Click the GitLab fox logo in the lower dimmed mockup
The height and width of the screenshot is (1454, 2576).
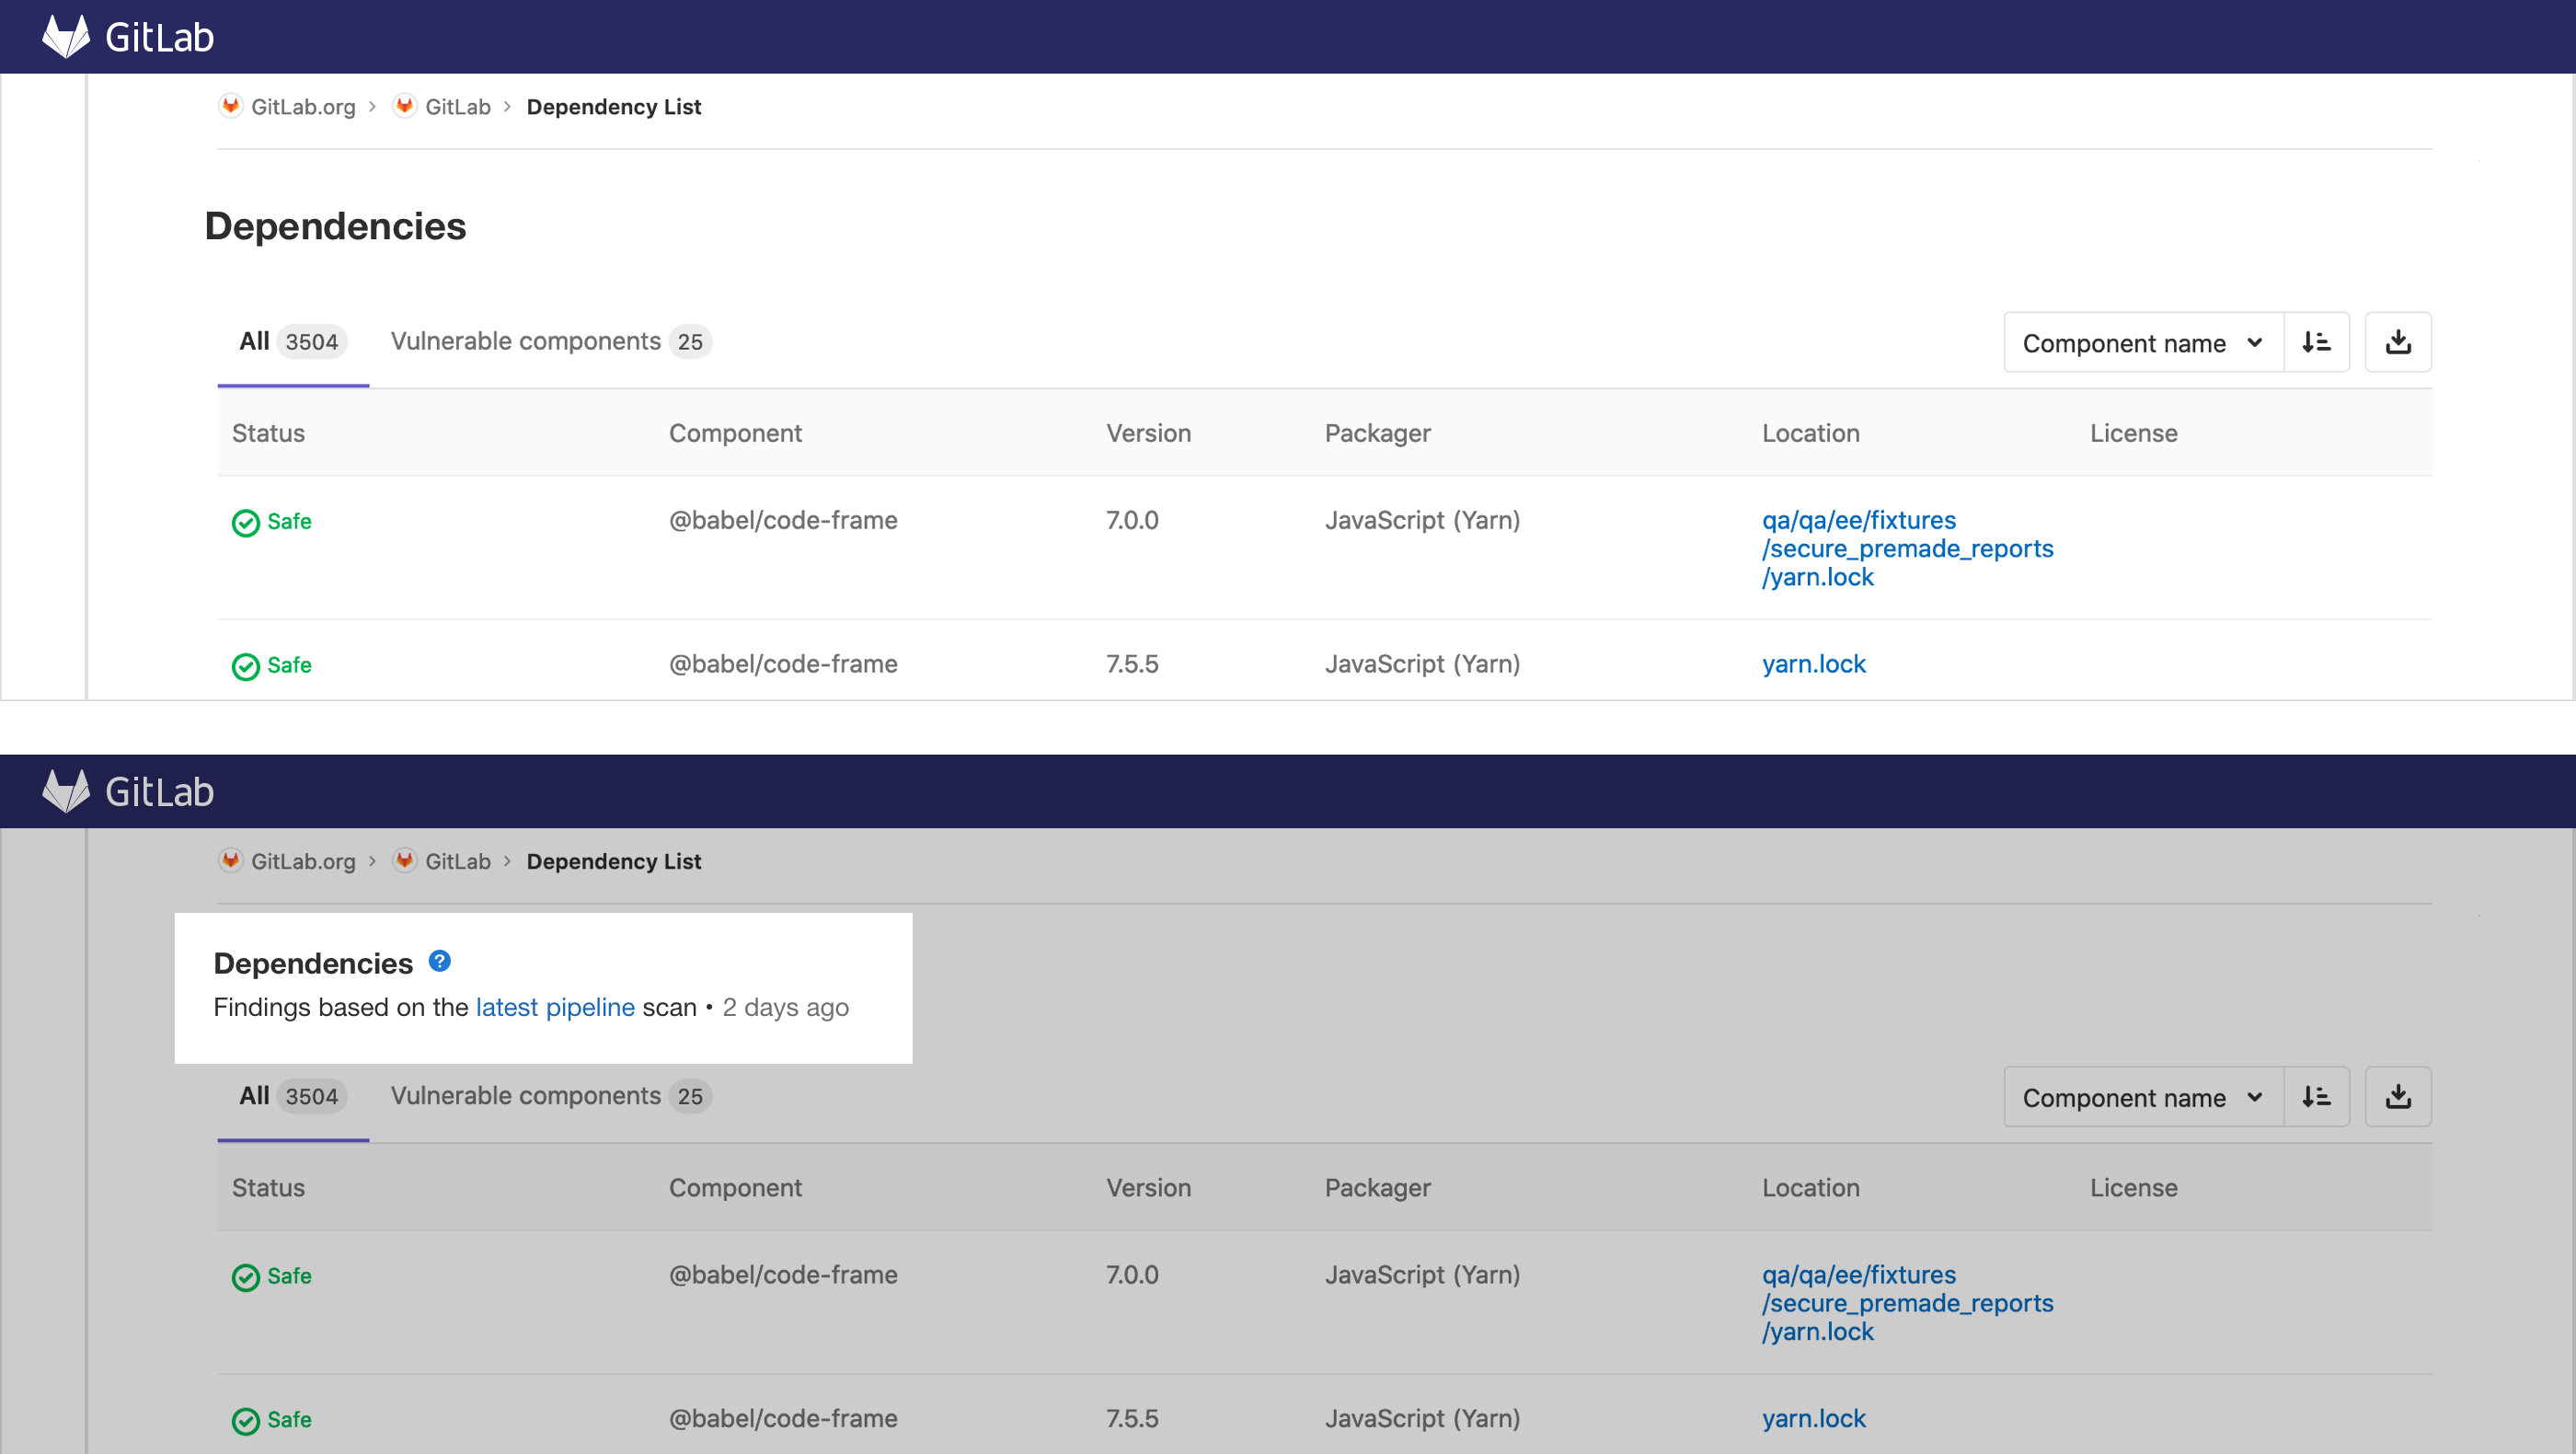coord(66,791)
